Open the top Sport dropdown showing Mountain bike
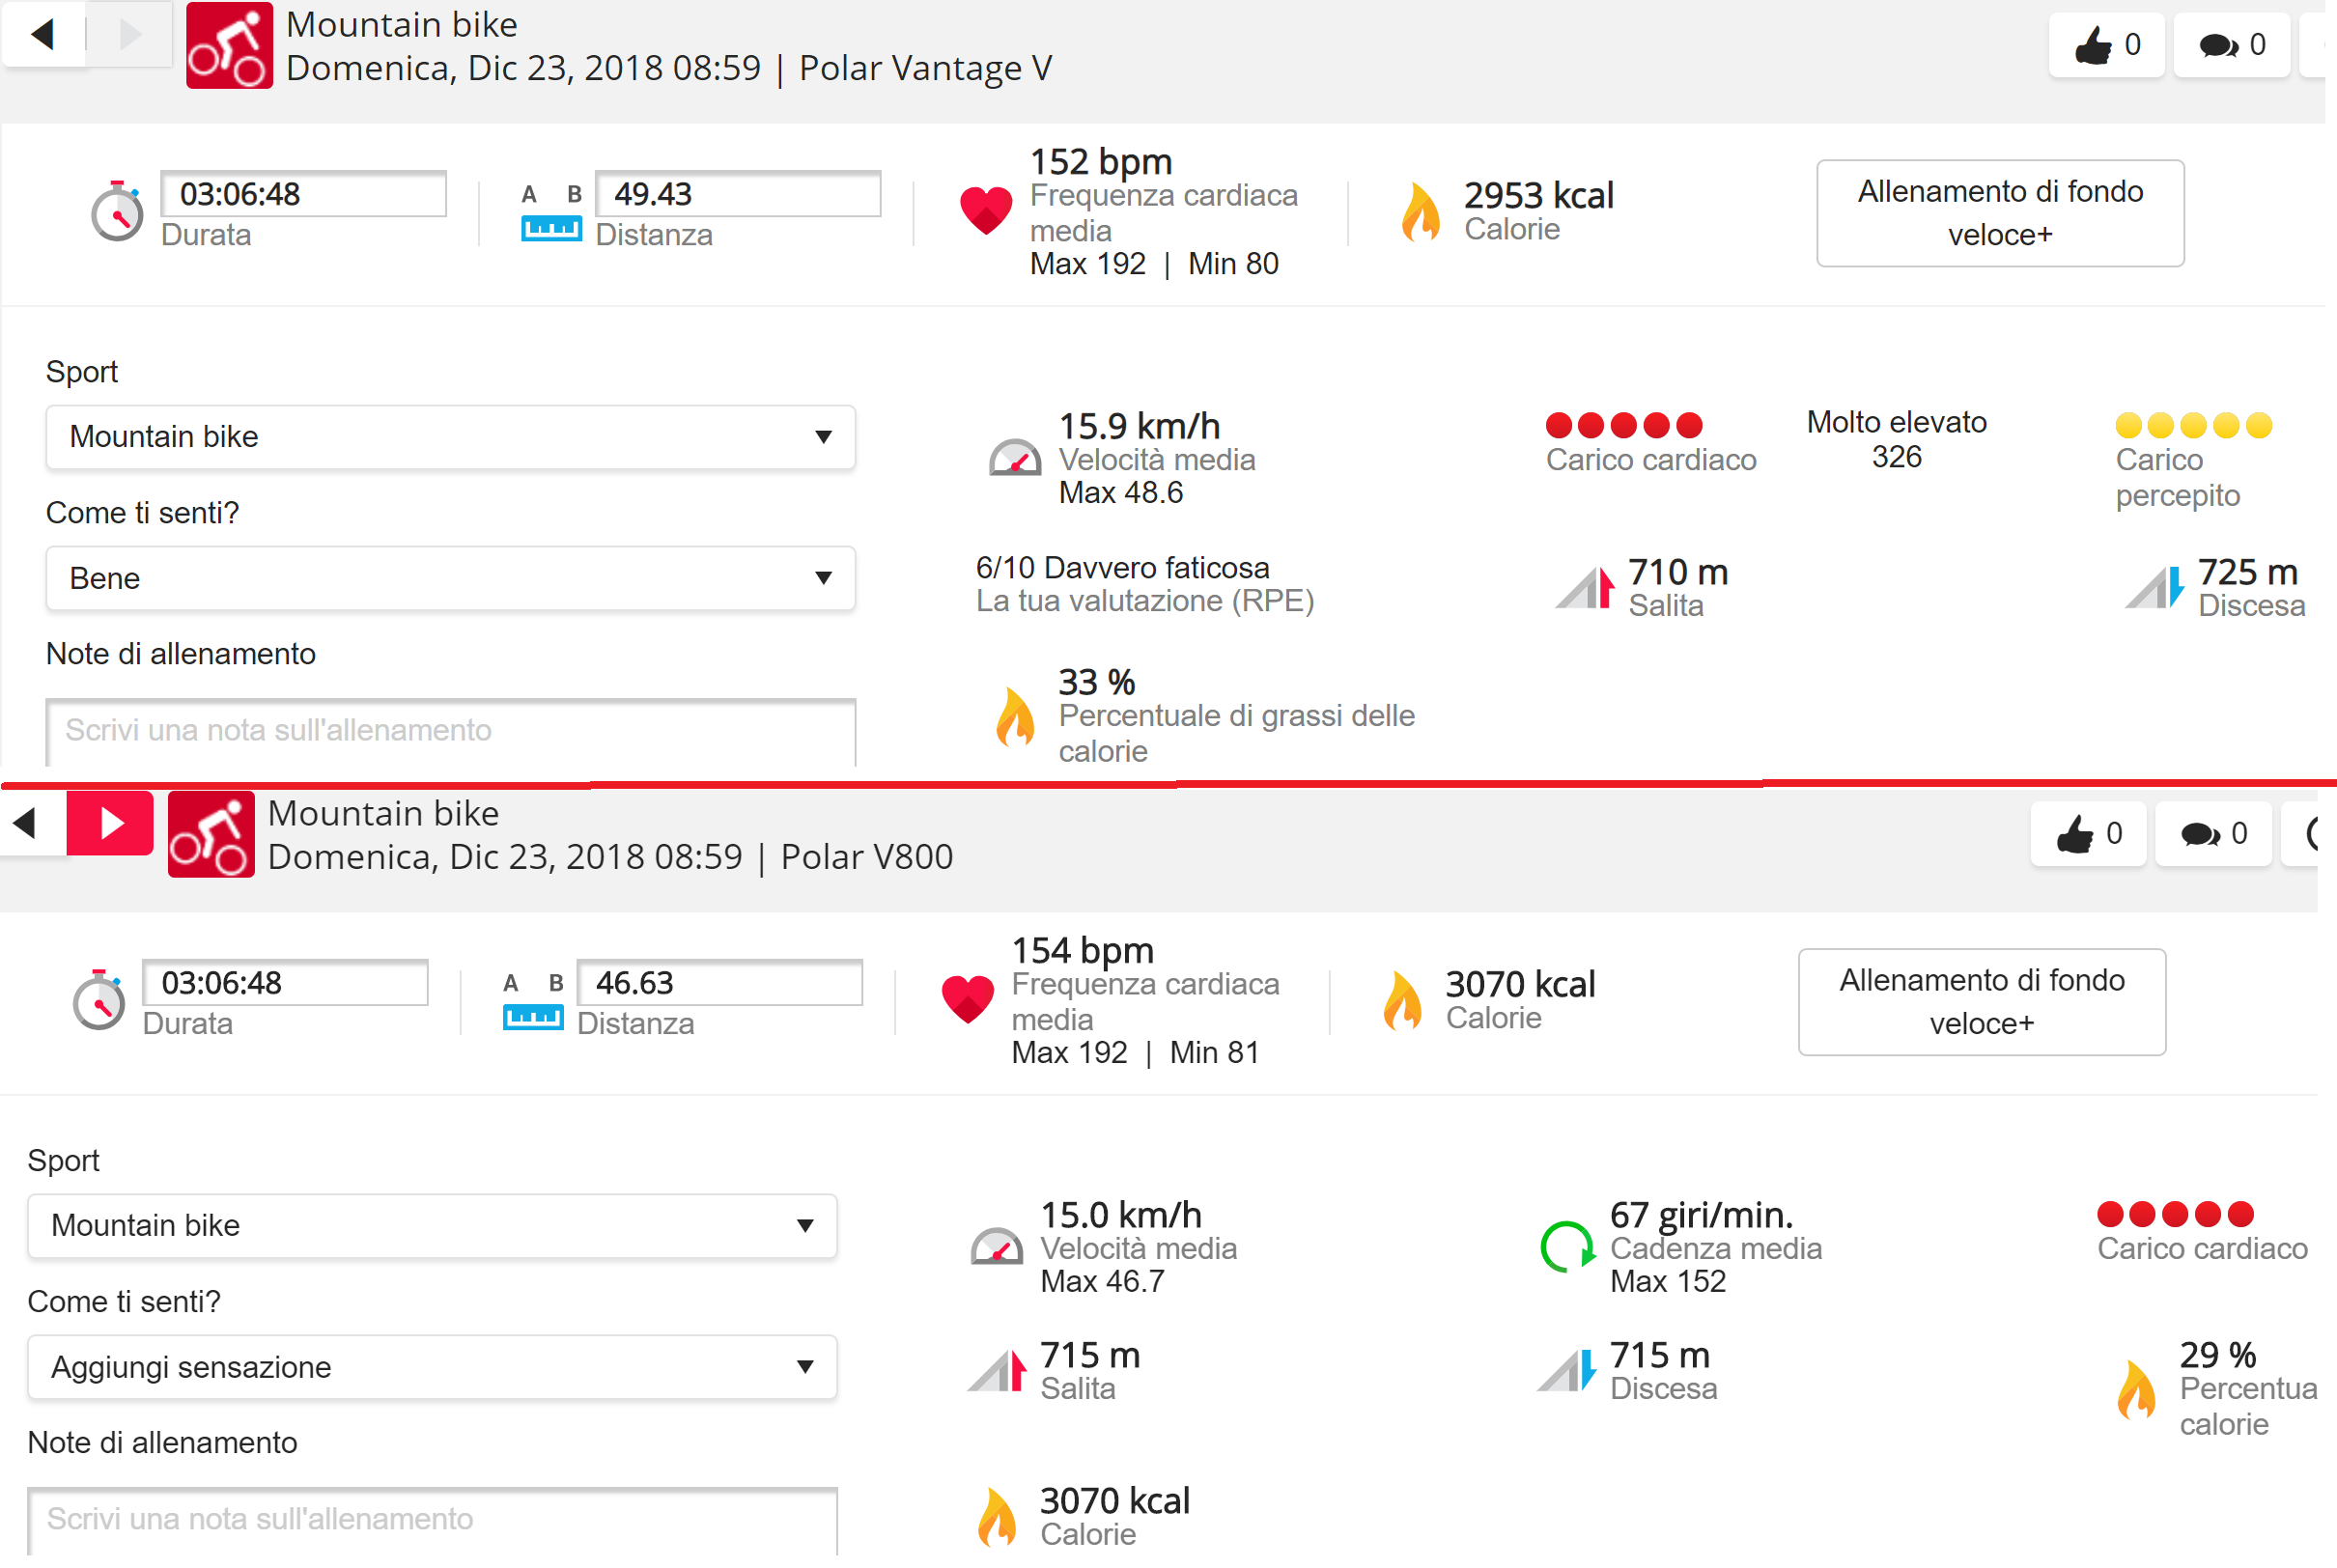Image resolution: width=2337 pixels, height=1568 pixels. [x=450, y=437]
